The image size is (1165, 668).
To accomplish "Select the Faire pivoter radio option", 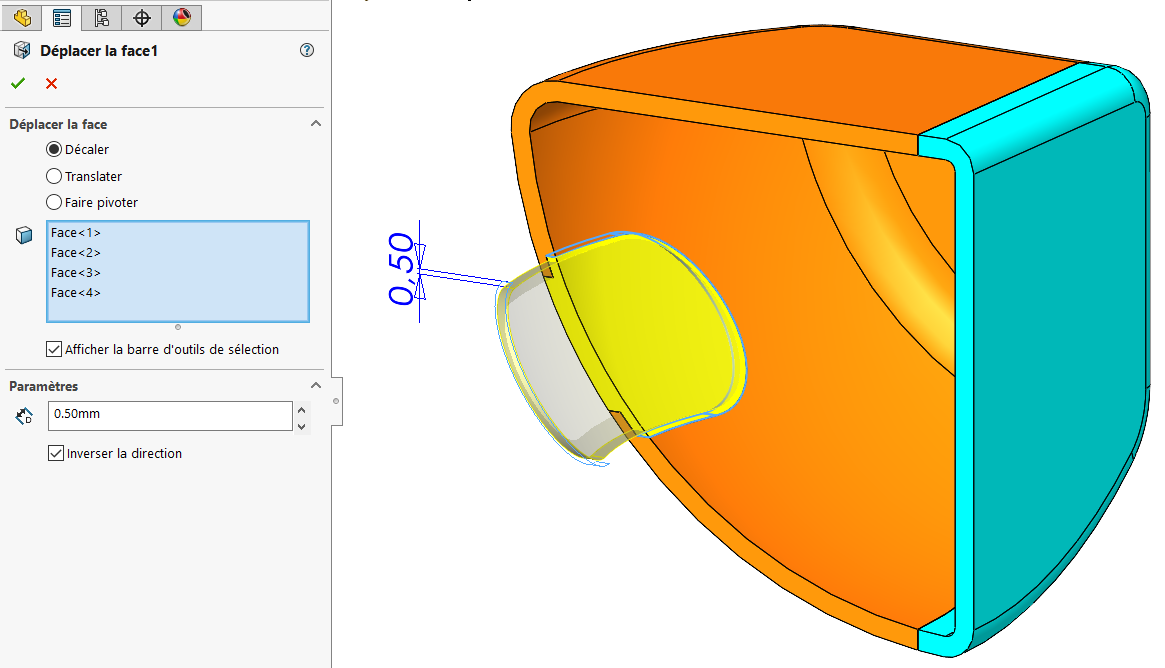I will [54, 202].
